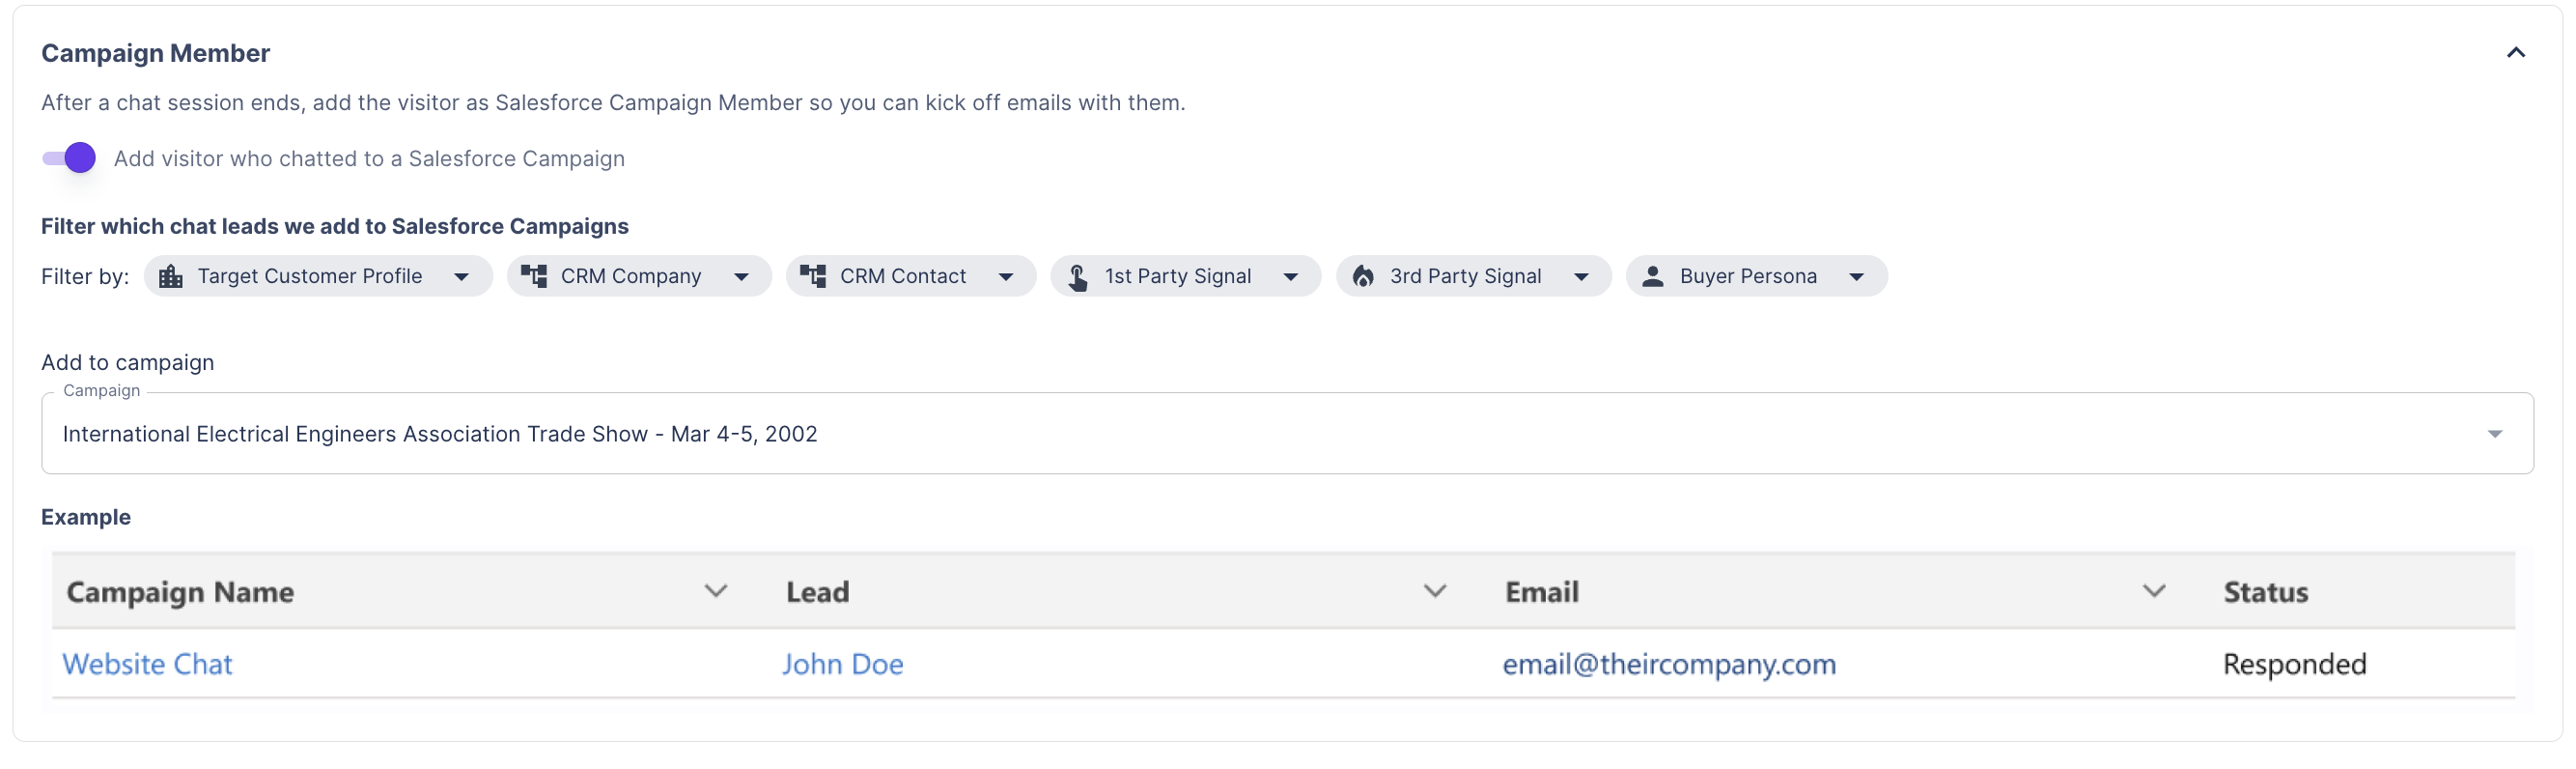Expand the CRM Company filter arrow
Viewport: 2576px width, 769px height.
[x=741, y=277]
